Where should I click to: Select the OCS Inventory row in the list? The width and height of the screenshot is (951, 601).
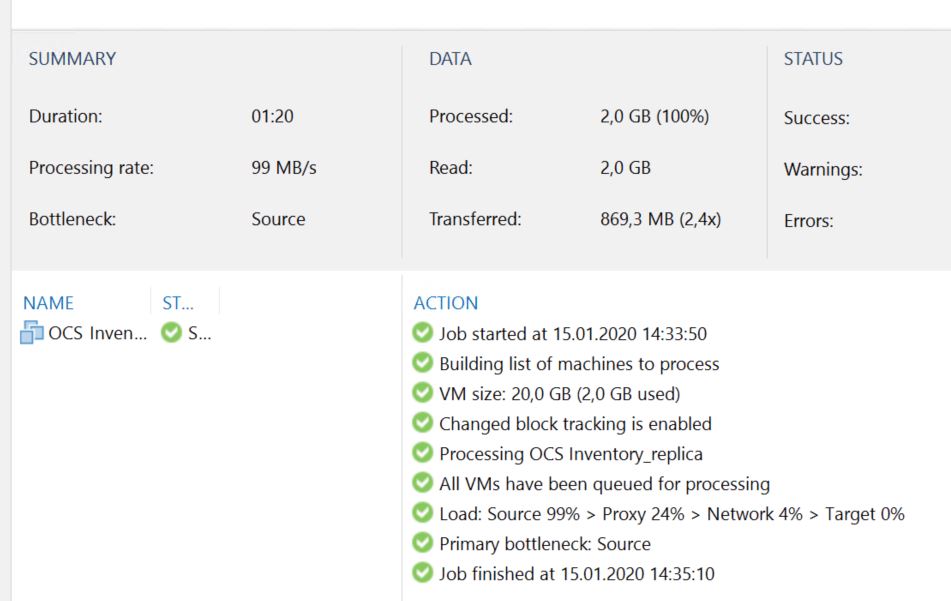pos(97,333)
